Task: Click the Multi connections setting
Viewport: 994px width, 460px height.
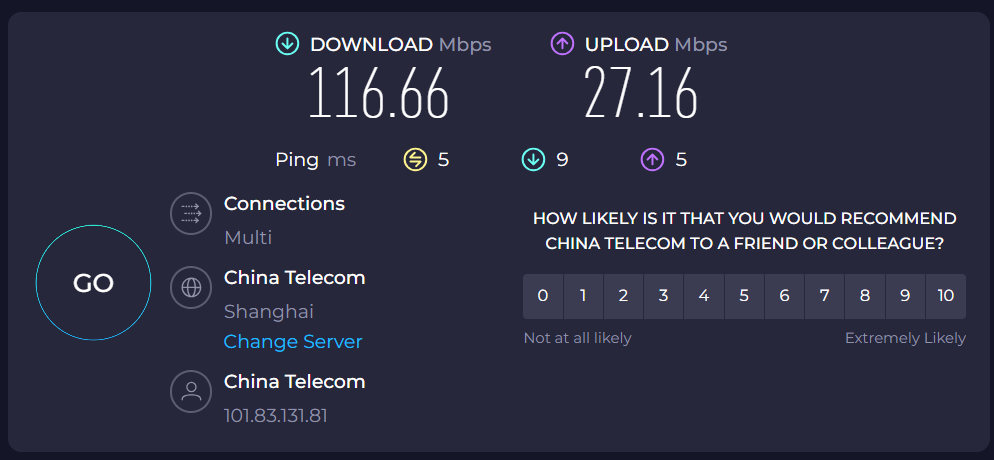Action: pos(248,238)
